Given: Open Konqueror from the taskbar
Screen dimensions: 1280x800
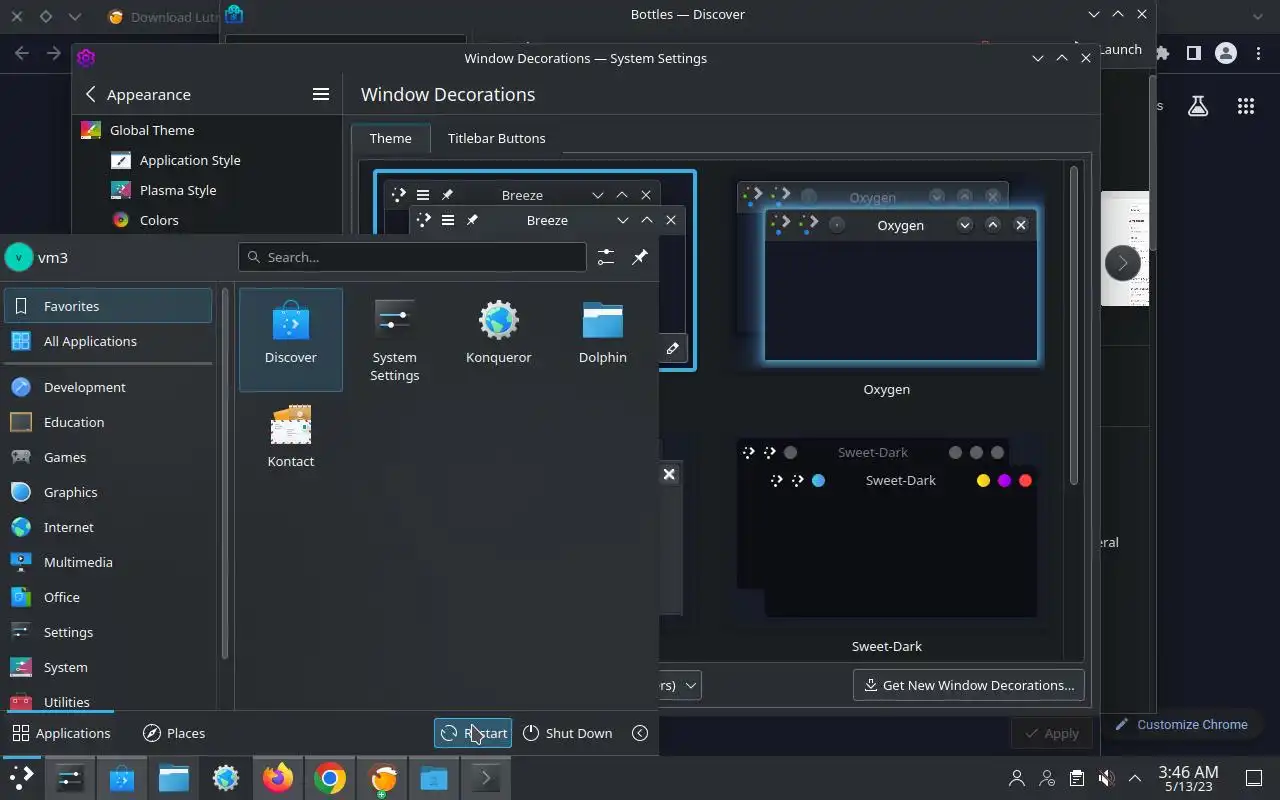Looking at the screenshot, I should [226, 778].
